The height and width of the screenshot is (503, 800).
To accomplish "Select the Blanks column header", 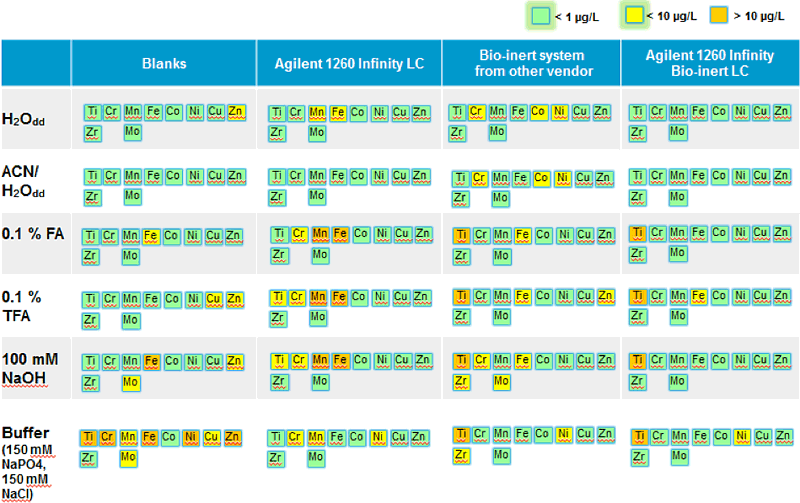I will 164,63.
